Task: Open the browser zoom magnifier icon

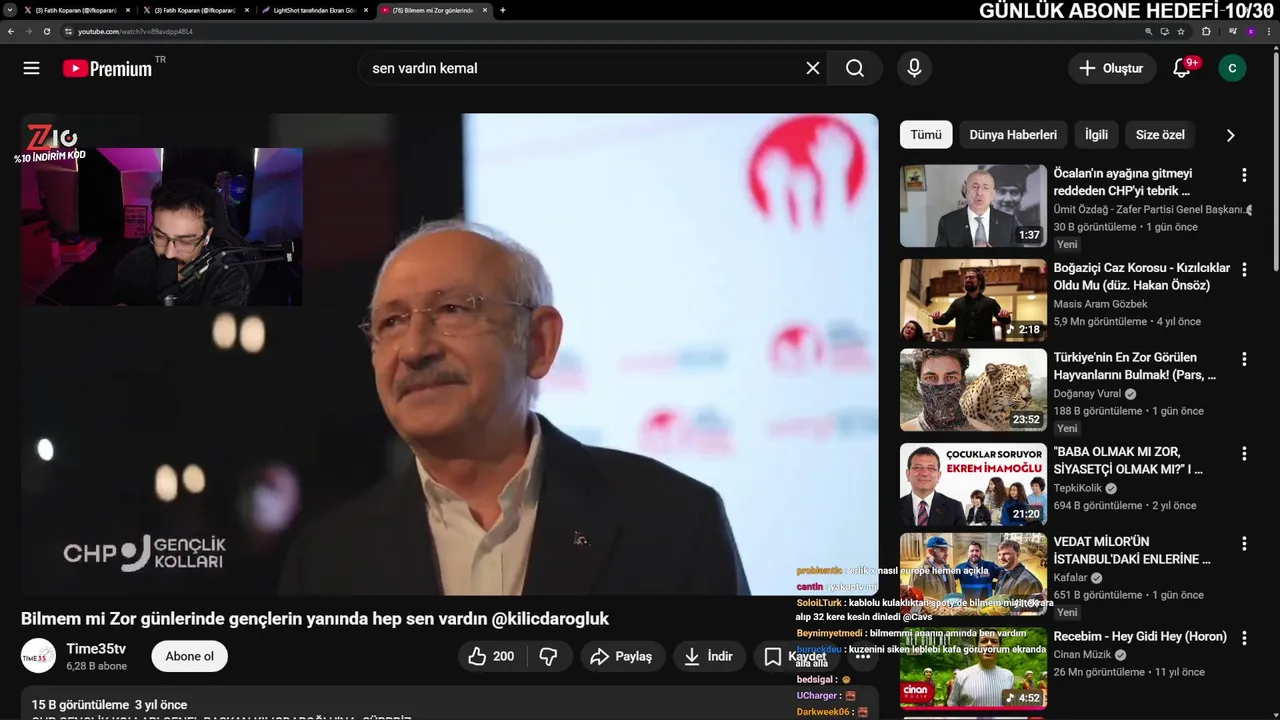Action: tap(1149, 31)
